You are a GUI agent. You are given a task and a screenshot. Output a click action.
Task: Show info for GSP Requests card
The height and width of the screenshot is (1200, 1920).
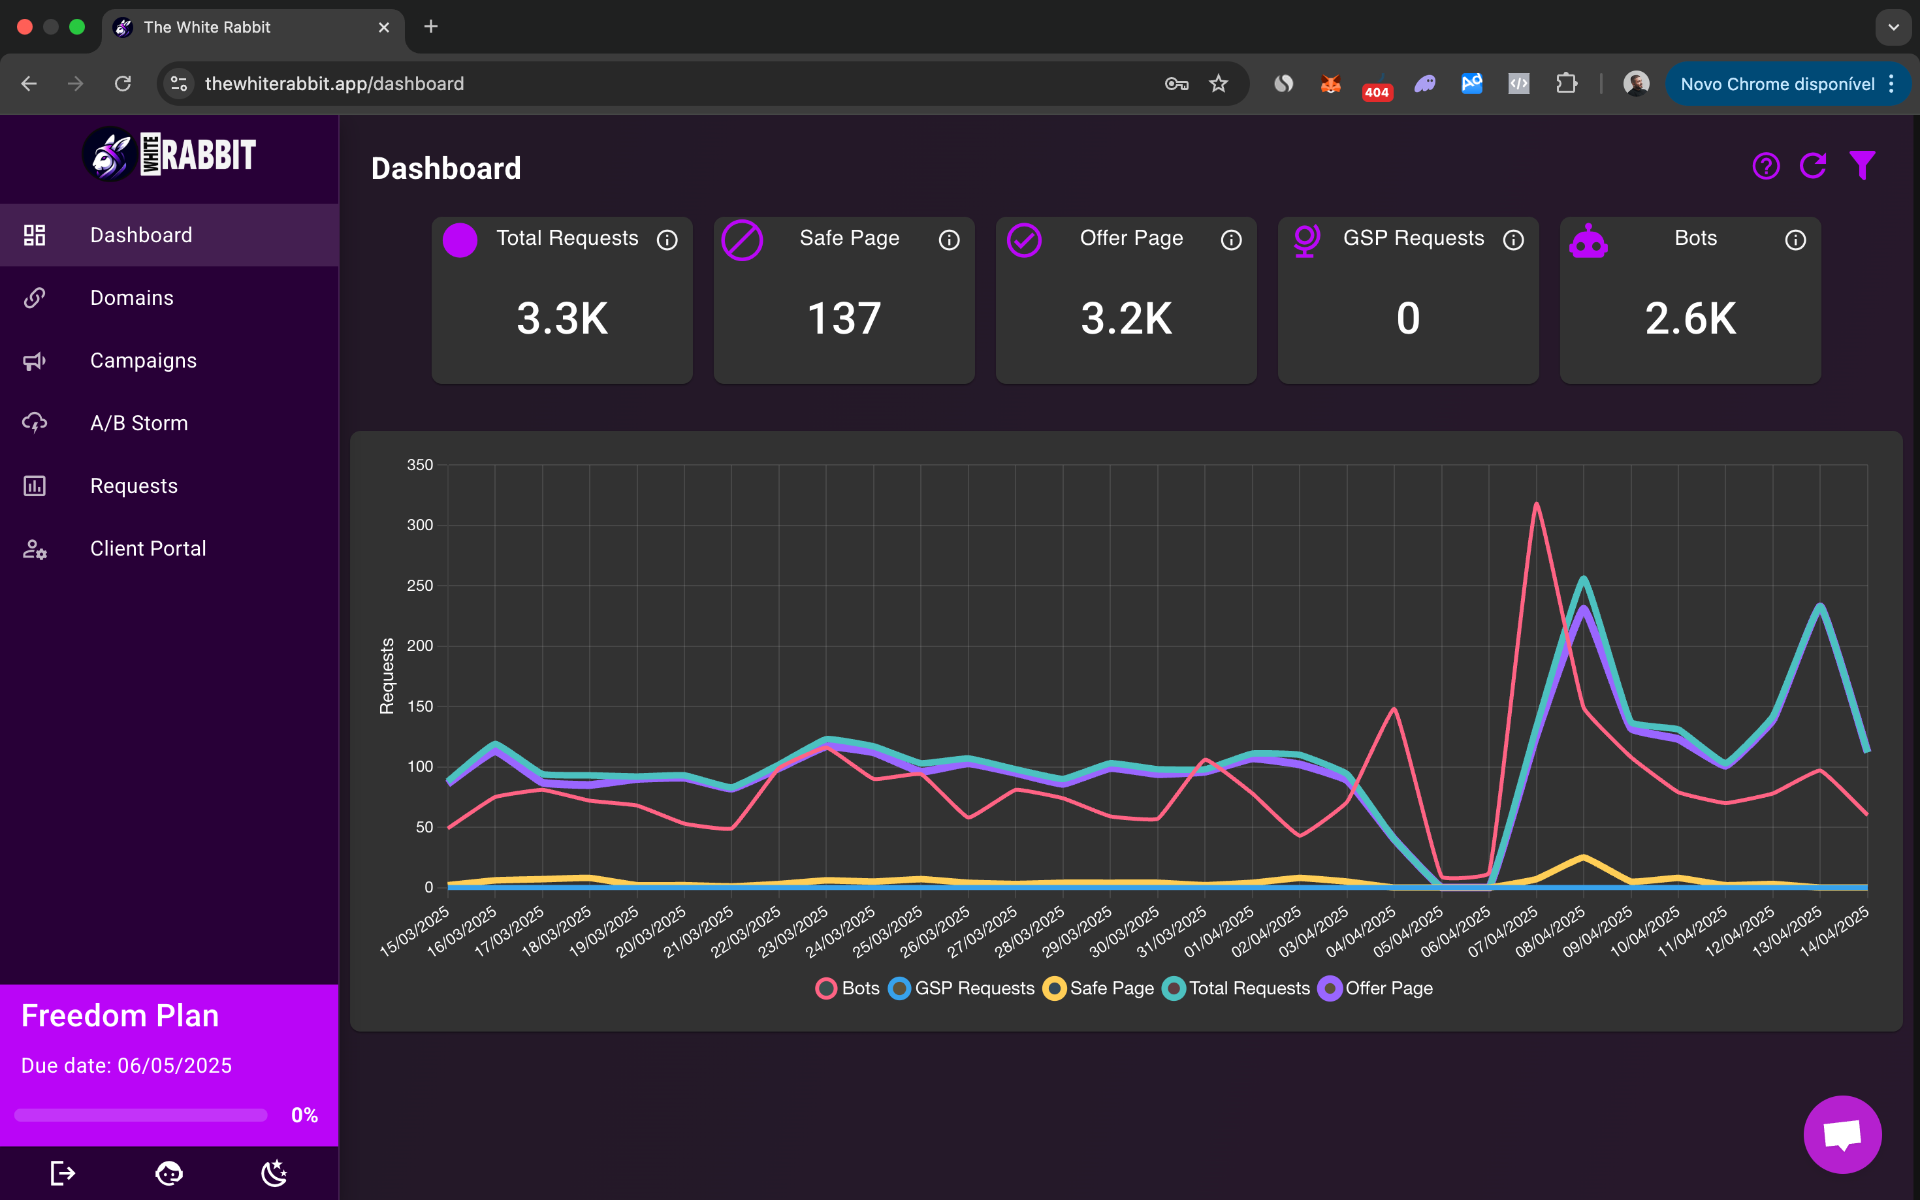(1513, 240)
